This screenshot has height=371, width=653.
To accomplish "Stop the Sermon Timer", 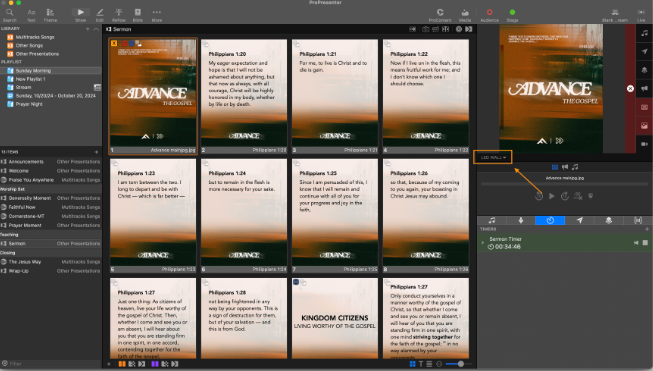I will tap(645, 242).
